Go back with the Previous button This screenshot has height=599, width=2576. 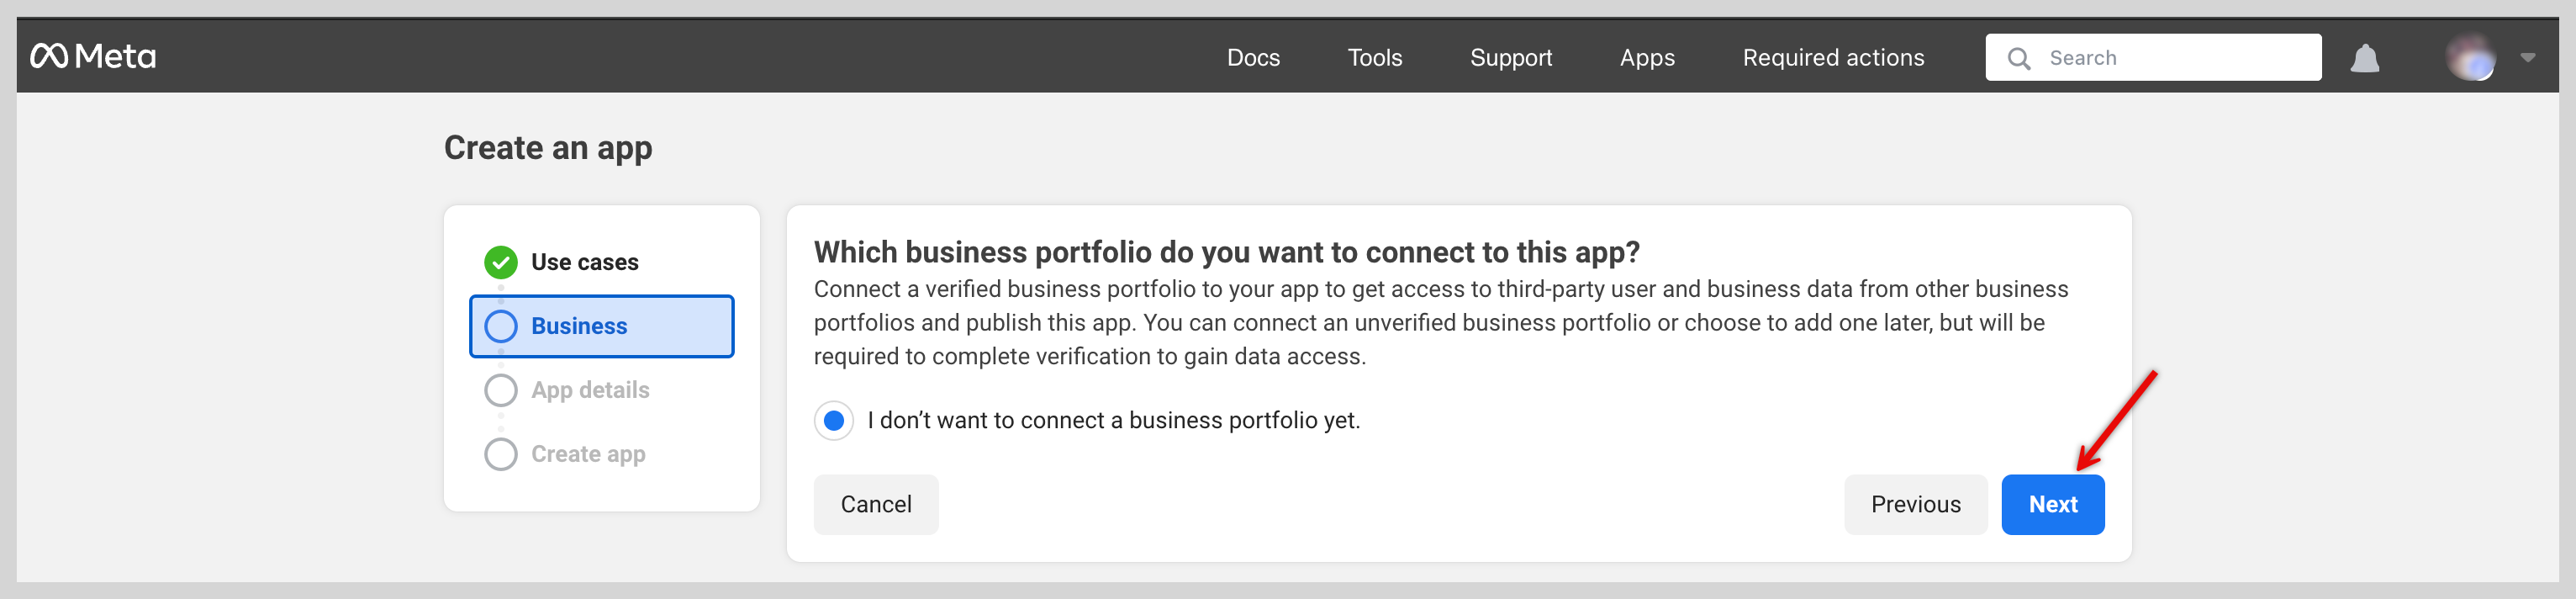pyautogui.click(x=1915, y=504)
